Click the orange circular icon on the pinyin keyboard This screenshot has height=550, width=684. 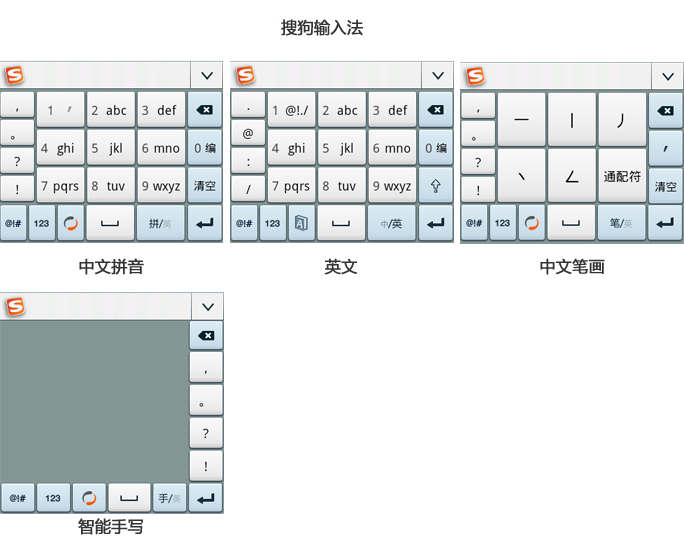70,223
